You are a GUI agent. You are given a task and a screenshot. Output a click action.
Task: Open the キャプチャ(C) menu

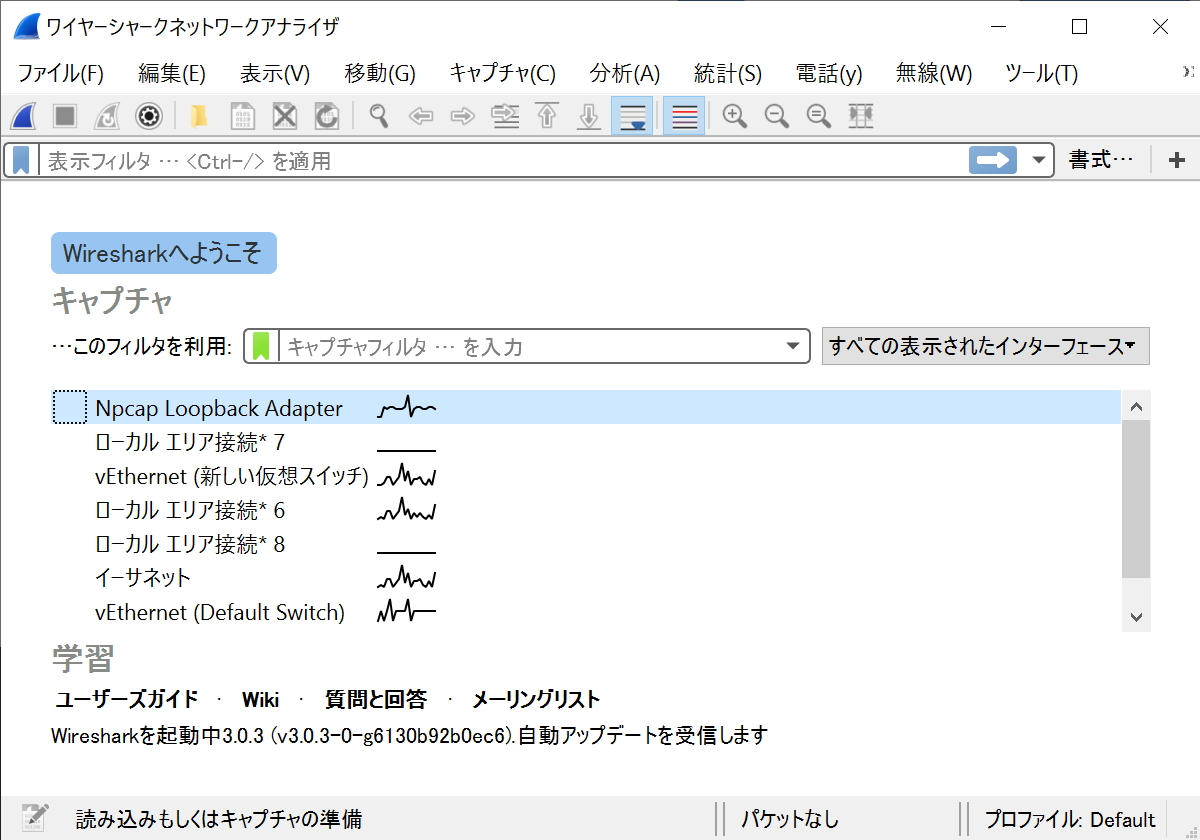tap(501, 72)
